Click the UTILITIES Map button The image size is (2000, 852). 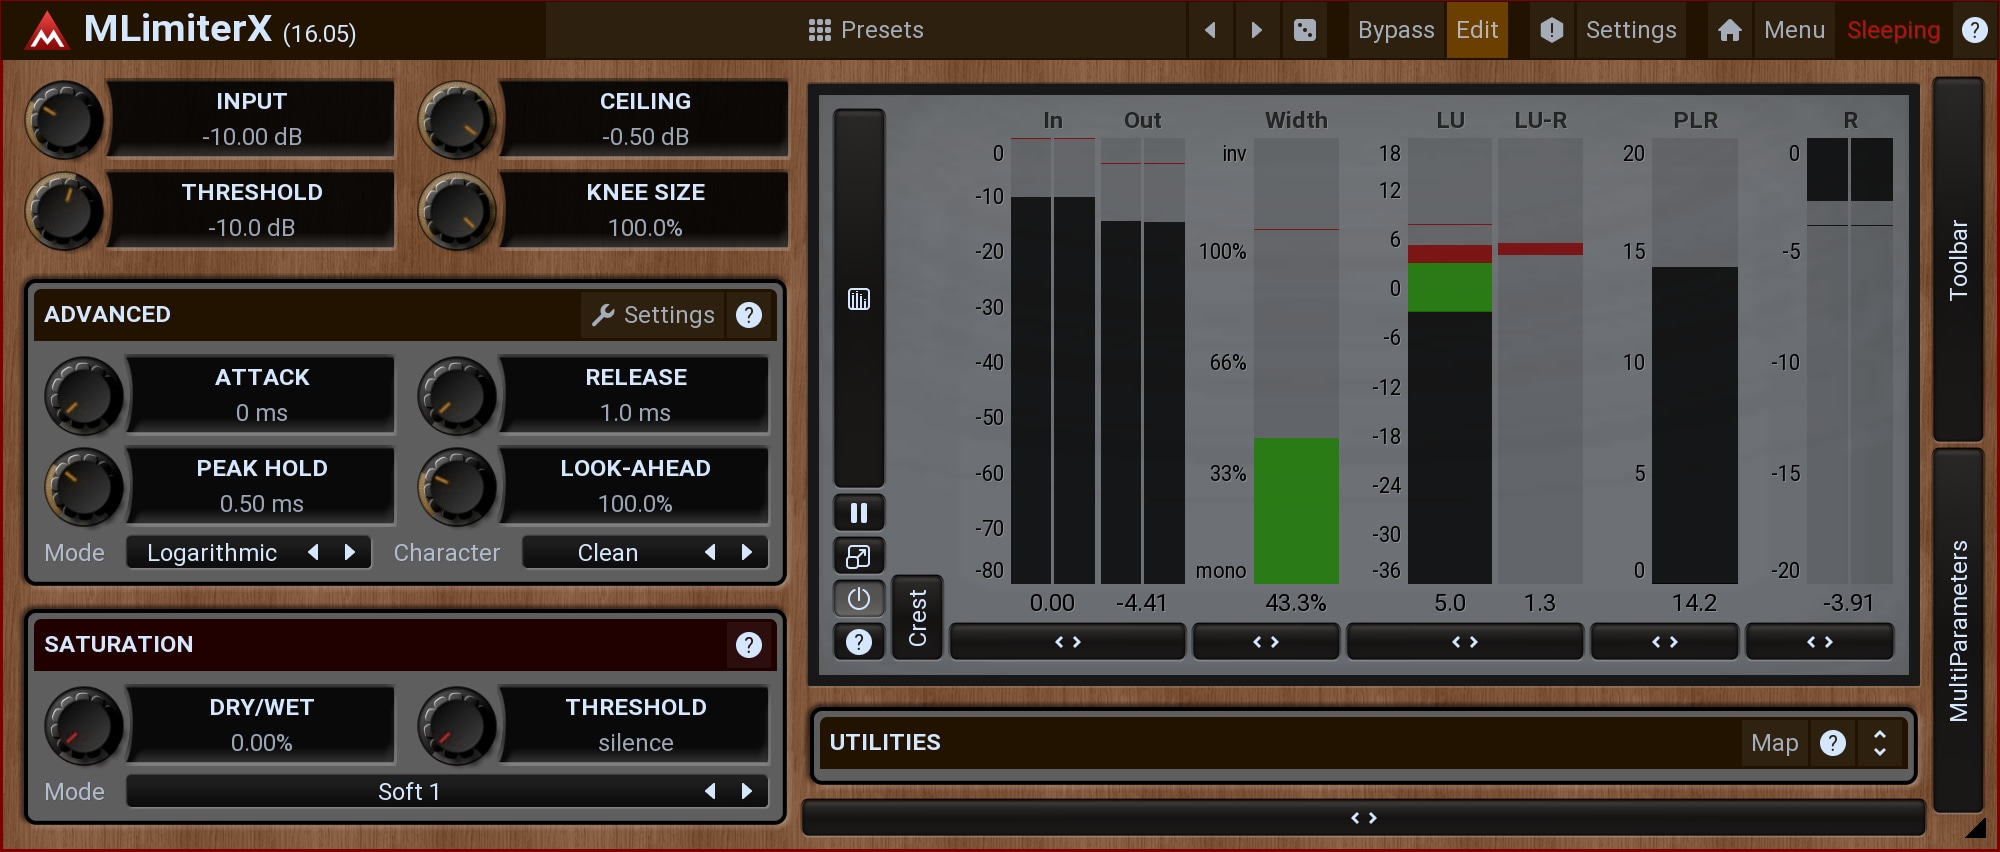point(1775,743)
